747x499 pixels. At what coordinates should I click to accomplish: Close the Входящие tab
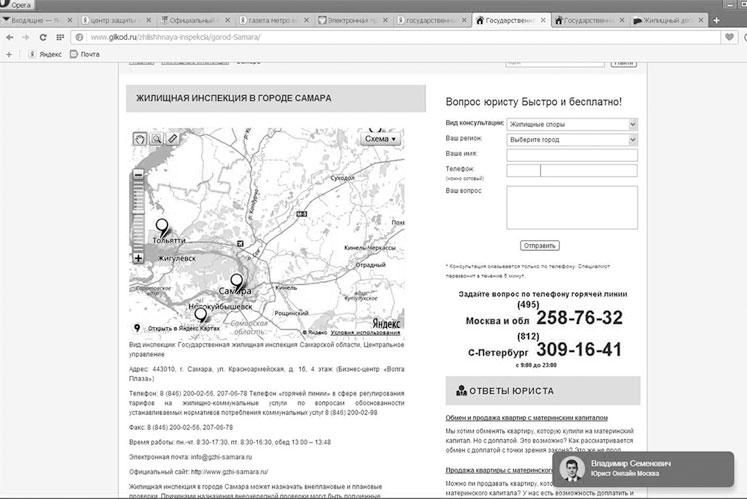click(70, 20)
